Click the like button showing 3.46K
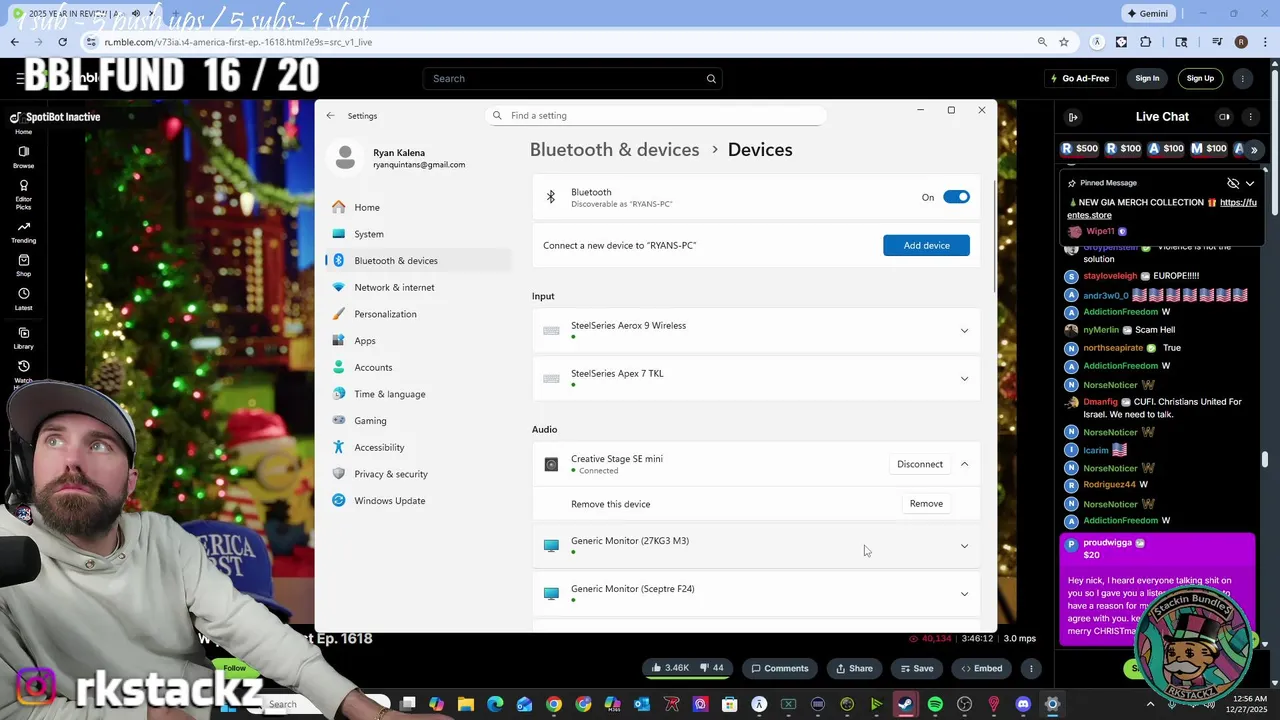 (x=670, y=668)
